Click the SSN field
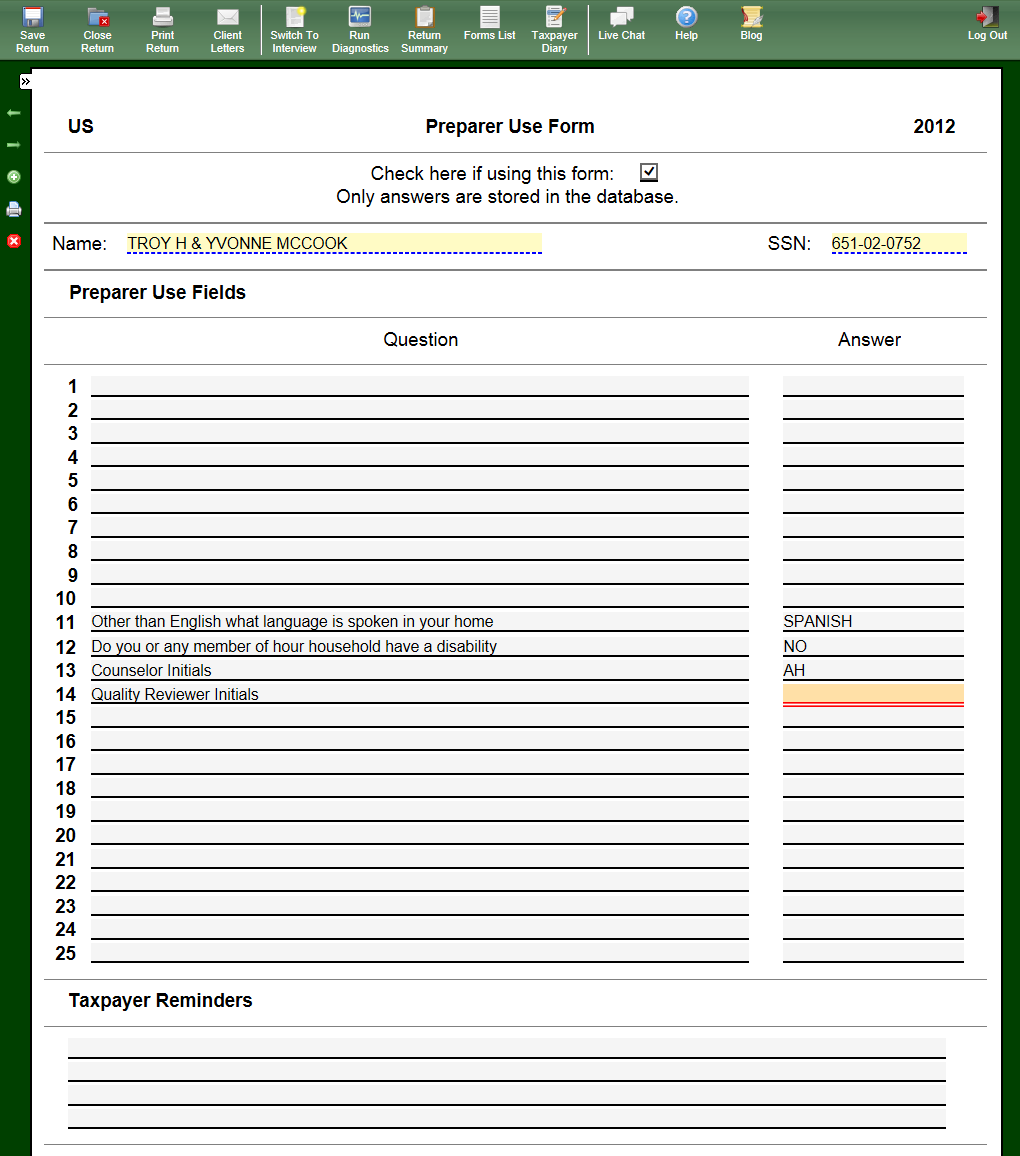1020x1156 pixels. coord(898,243)
